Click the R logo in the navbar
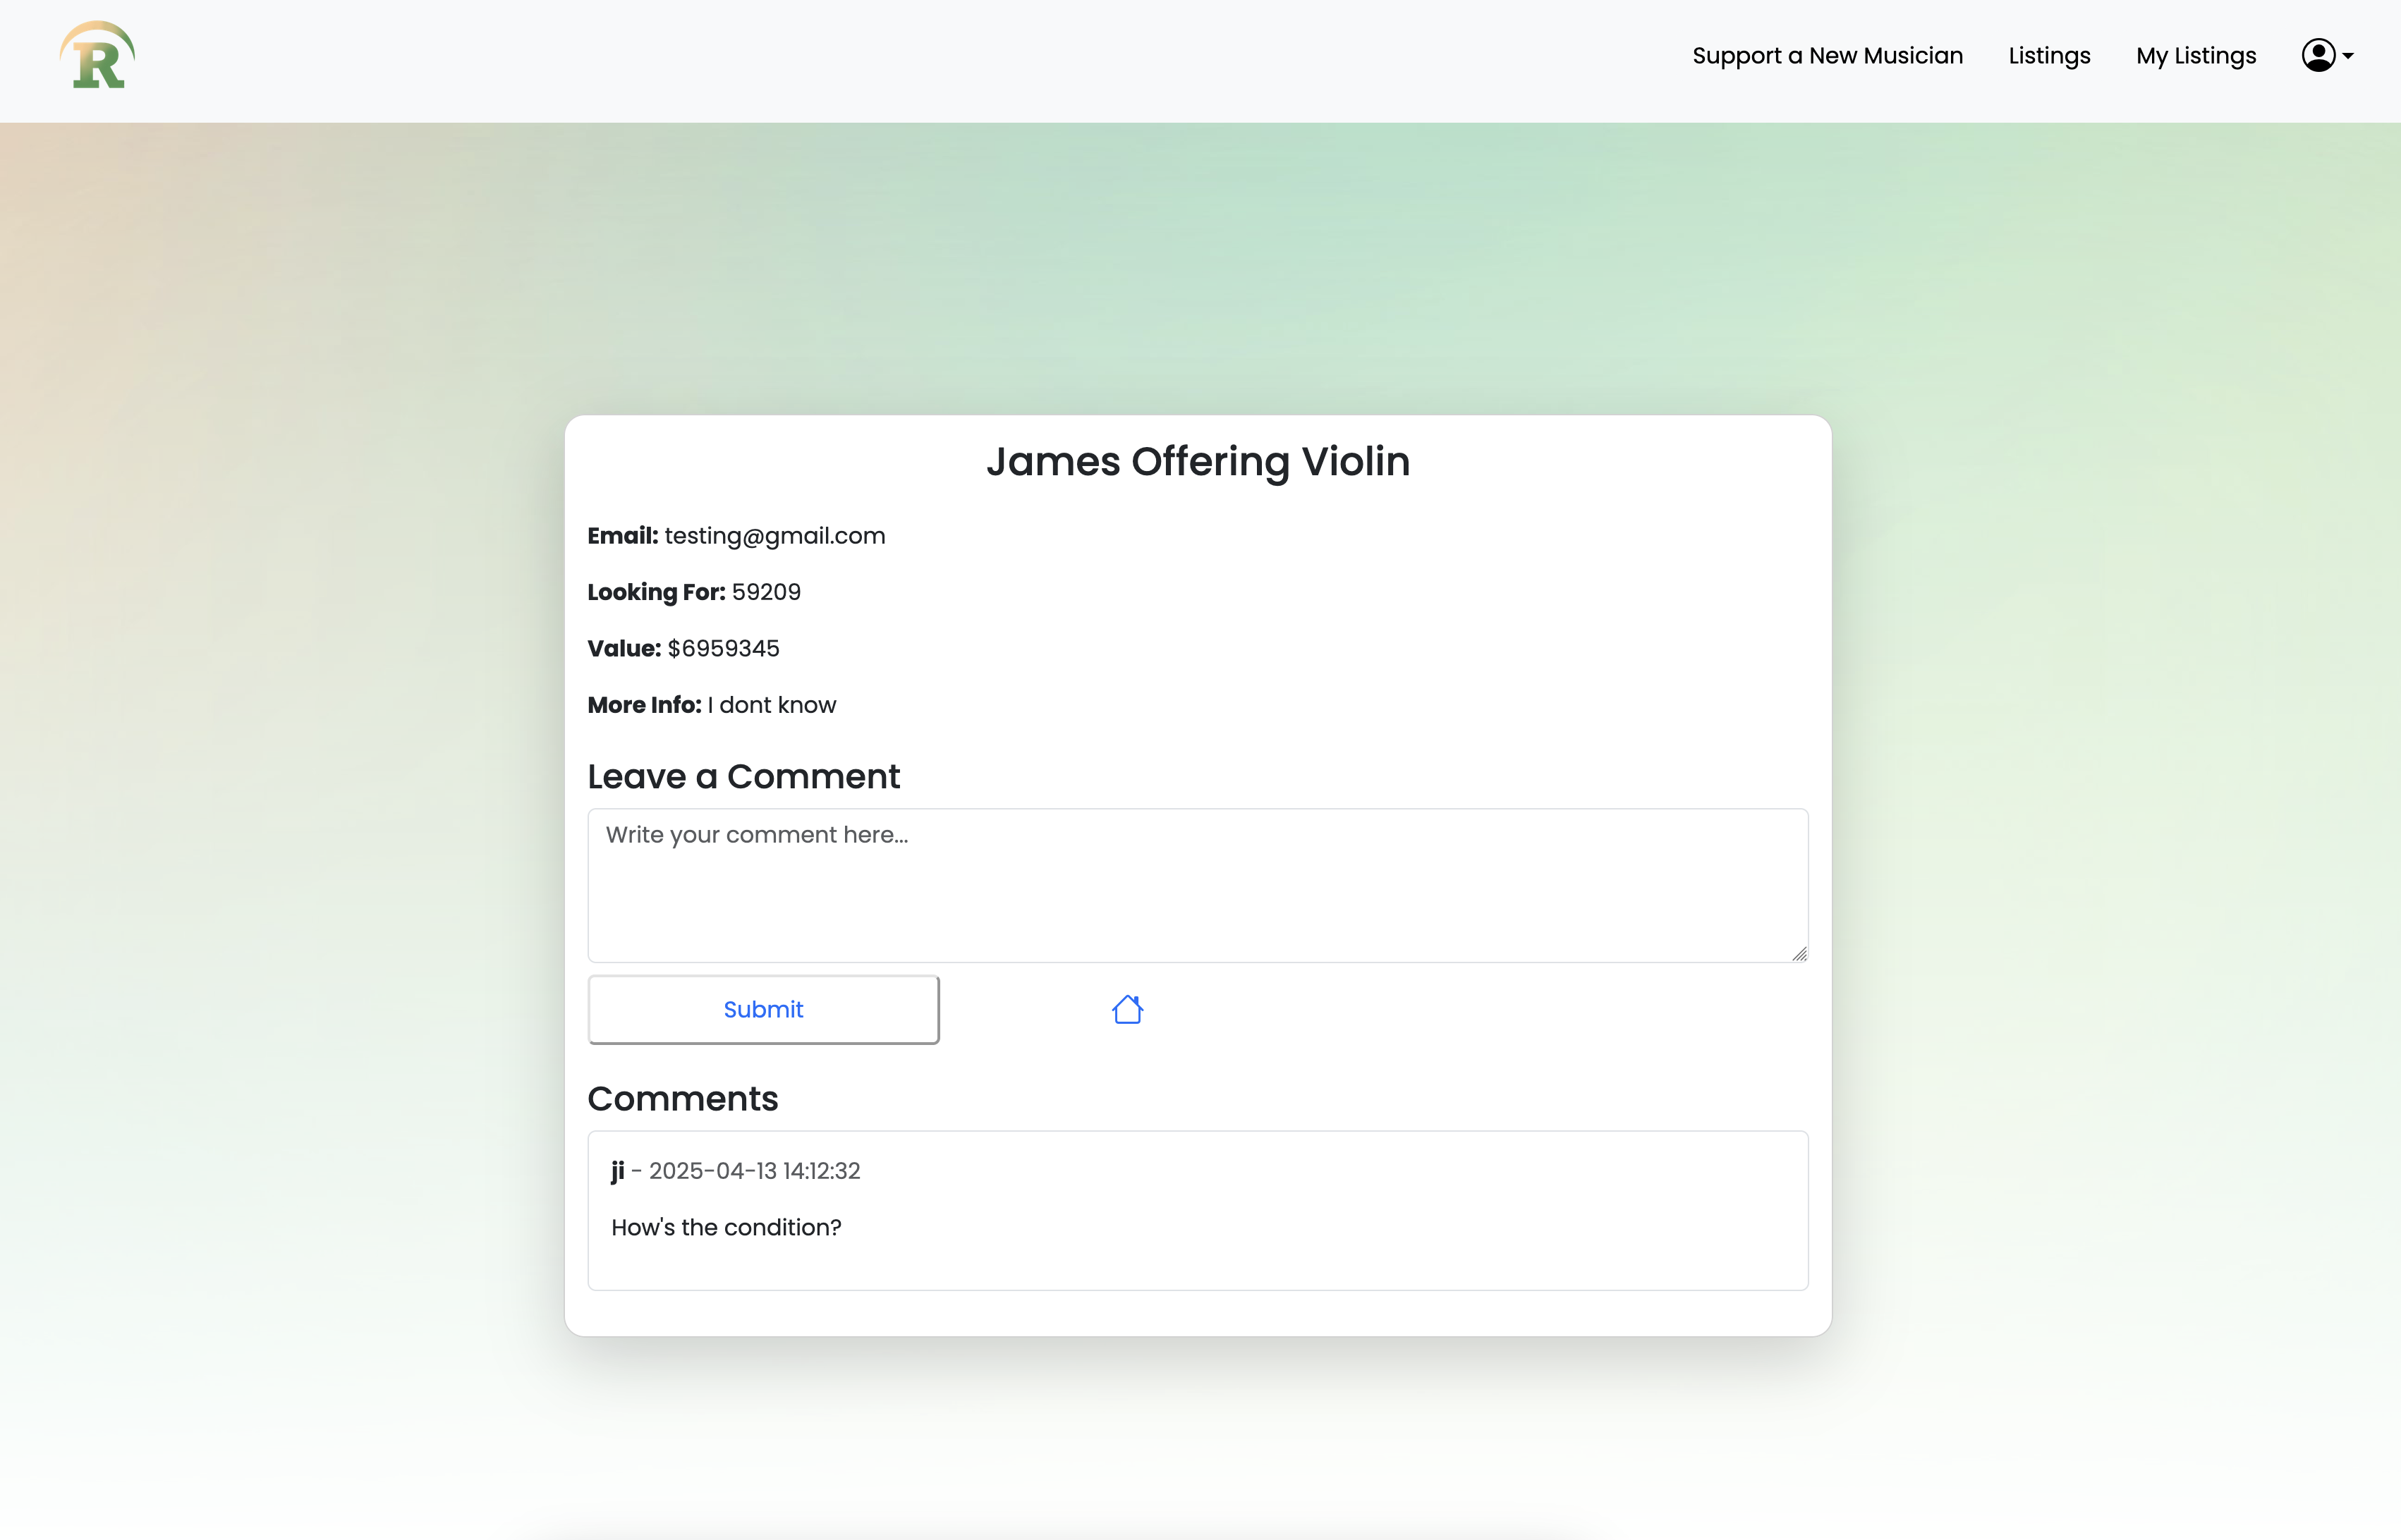The height and width of the screenshot is (1540, 2401). coord(97,56)
